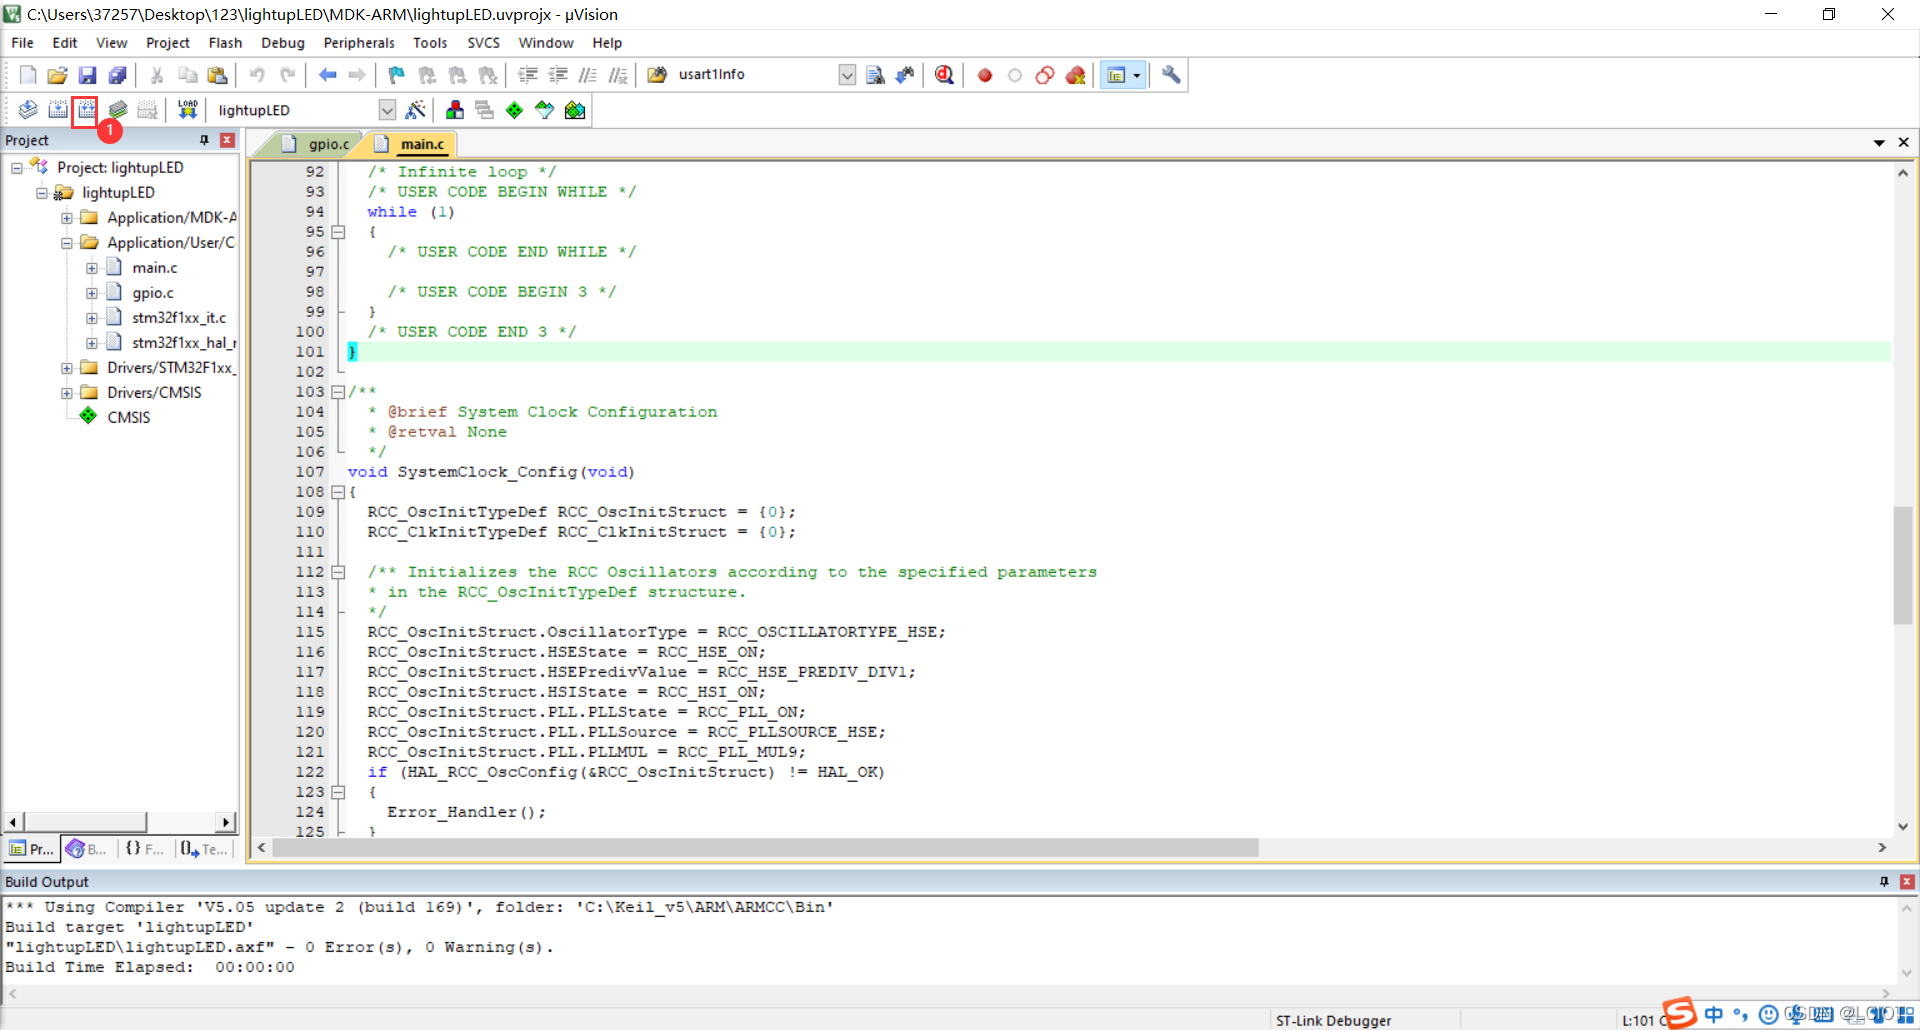Open Manage Run-Time Environment green diamond icon
This screenshot has width=1920, height=1030.
[514, 110]
